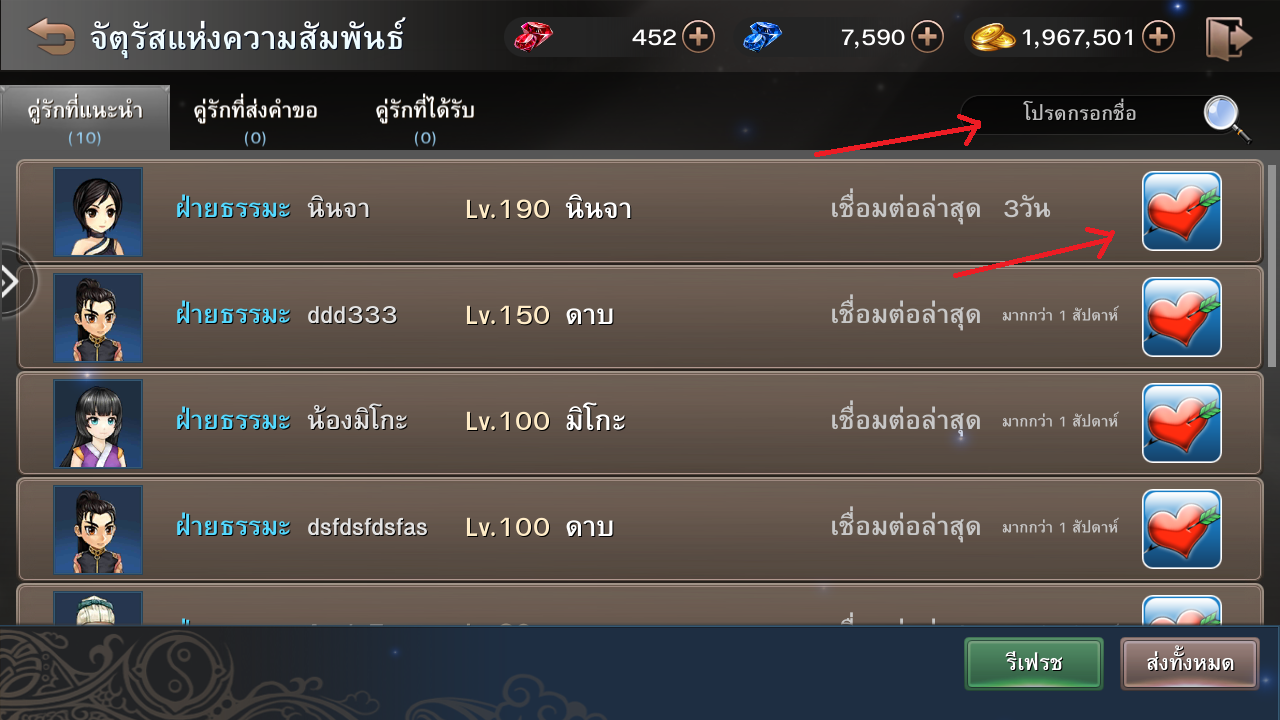Click the ส่งทั้งหมด button
Image resolution: width=1280 pixels, height=720 pixels.
click(1189, 663)
